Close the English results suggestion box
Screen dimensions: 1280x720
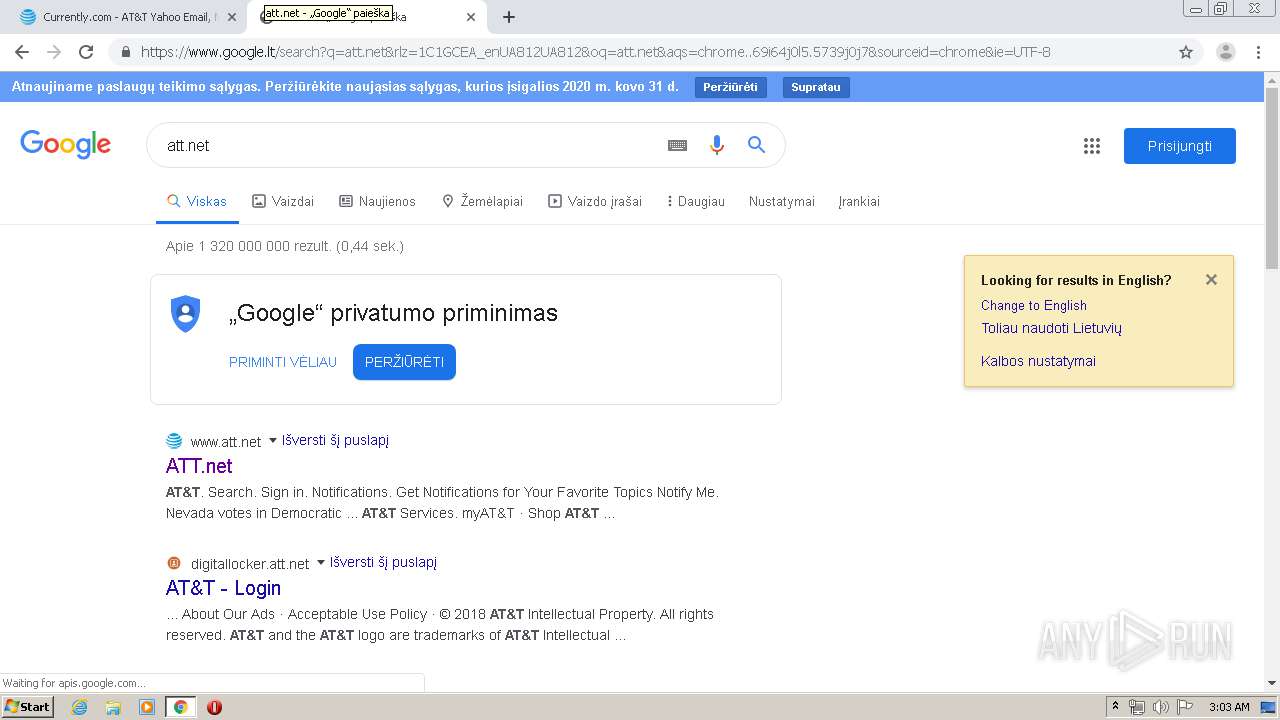1211,280
